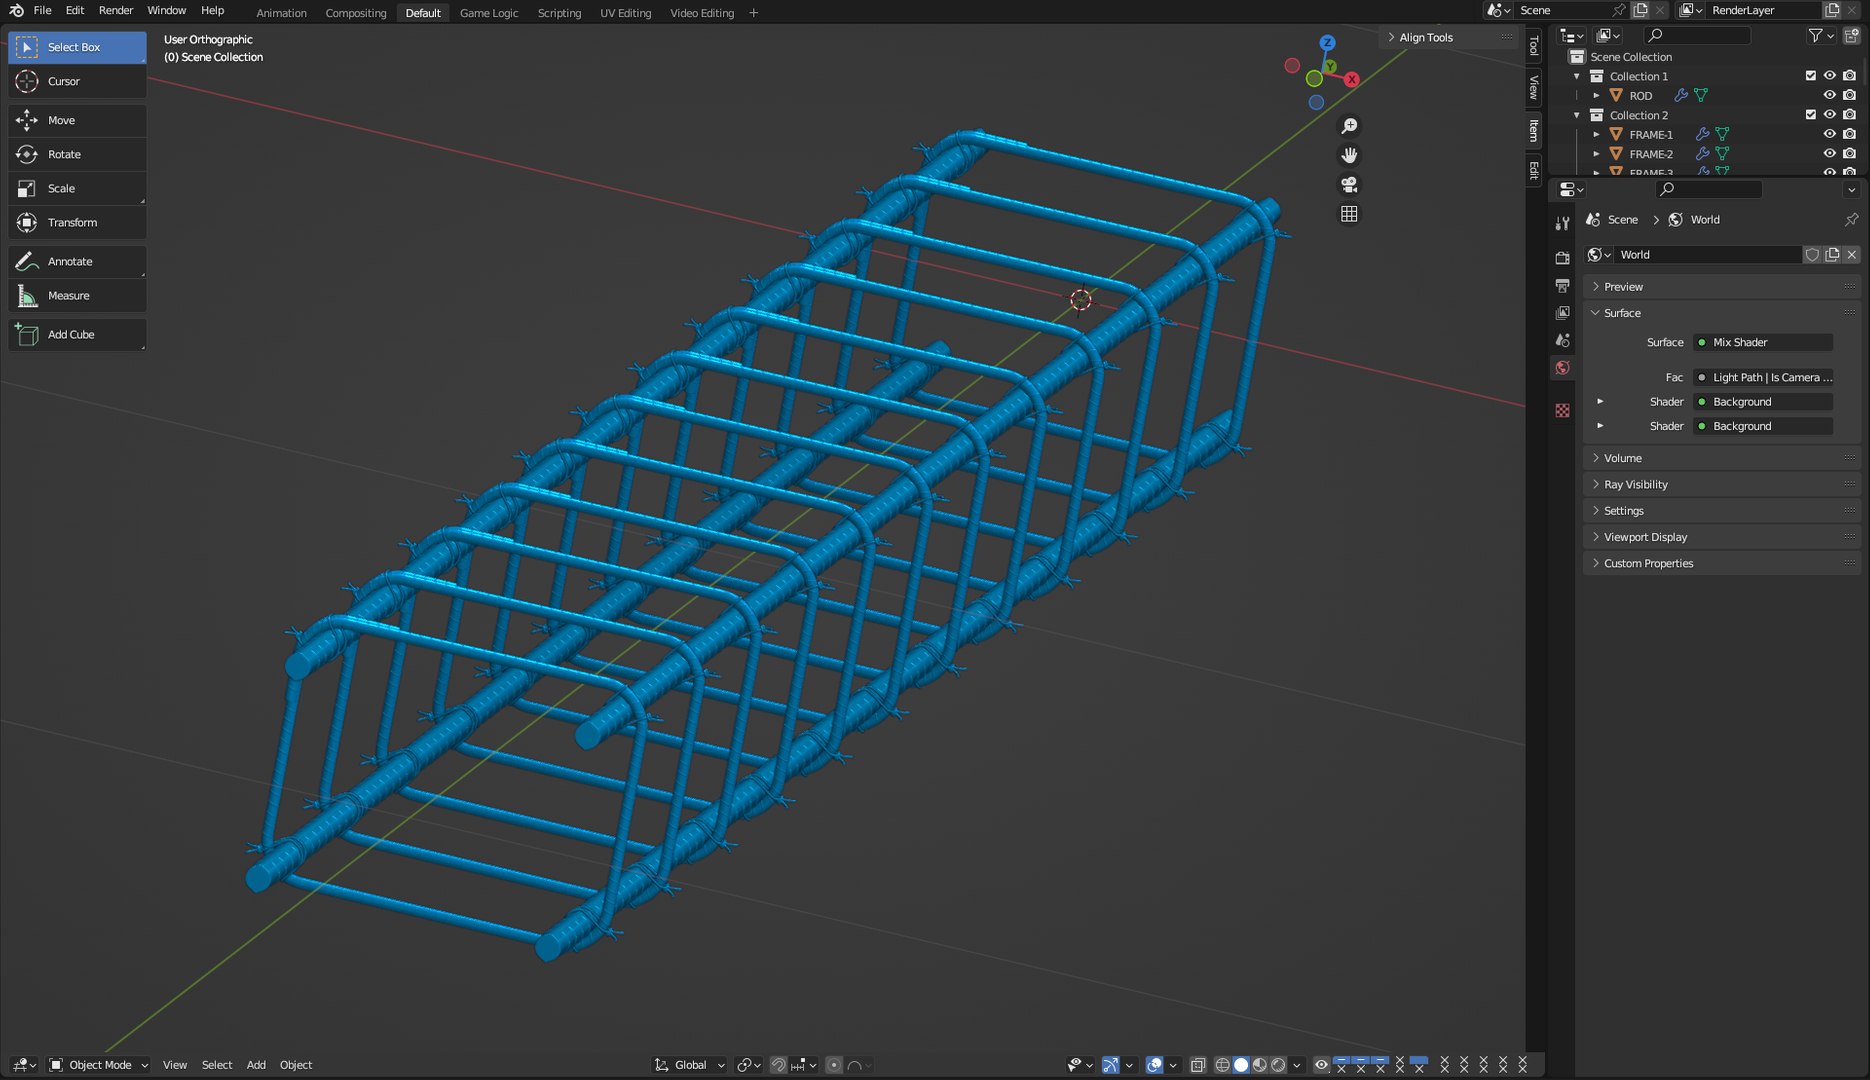Click the FRAME-1 mesh data icon
This screenshot has width=1870, height=1080.
[x=1722, y=134]
